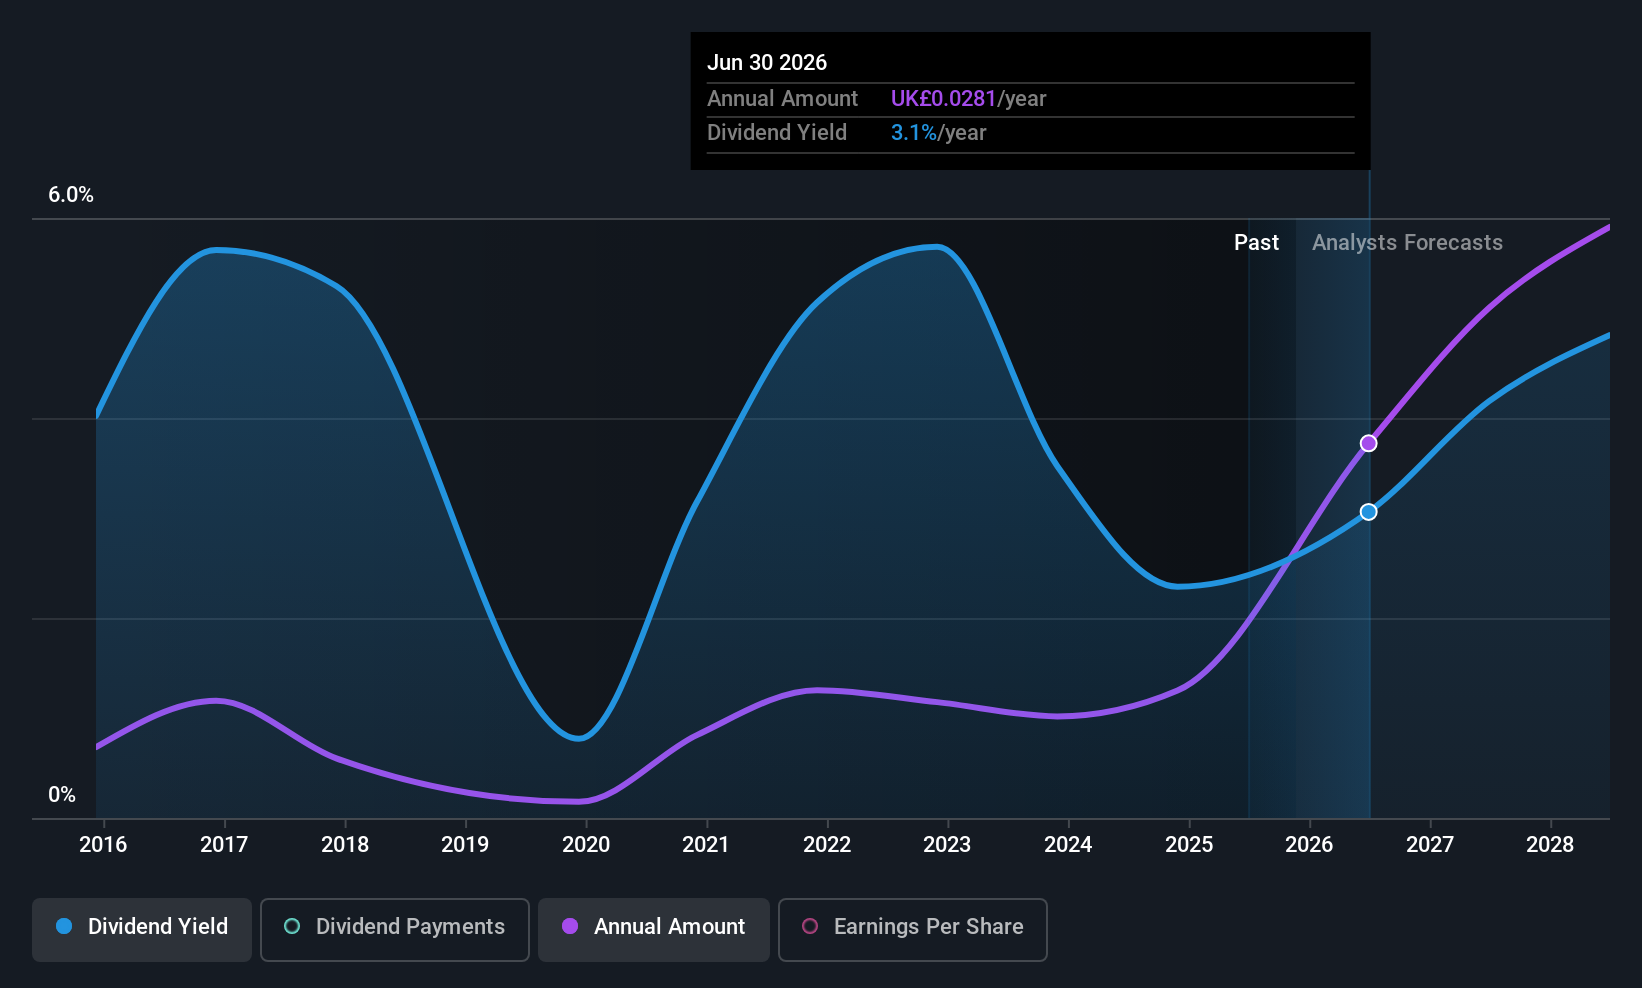
Task: Click the 2028 x-axis label
Action: pyautogui.click(x=1550, y=845)
